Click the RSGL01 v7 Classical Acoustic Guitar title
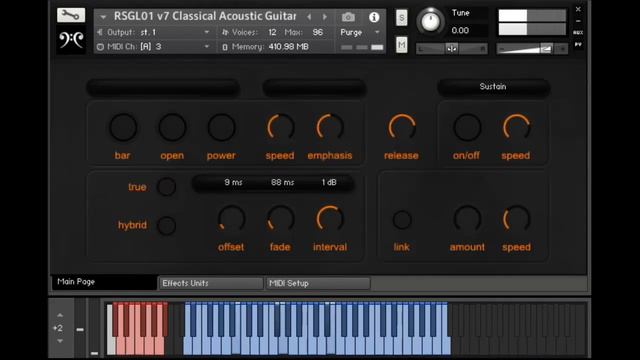Screen dimensions: 640x360 click(205, 17)
